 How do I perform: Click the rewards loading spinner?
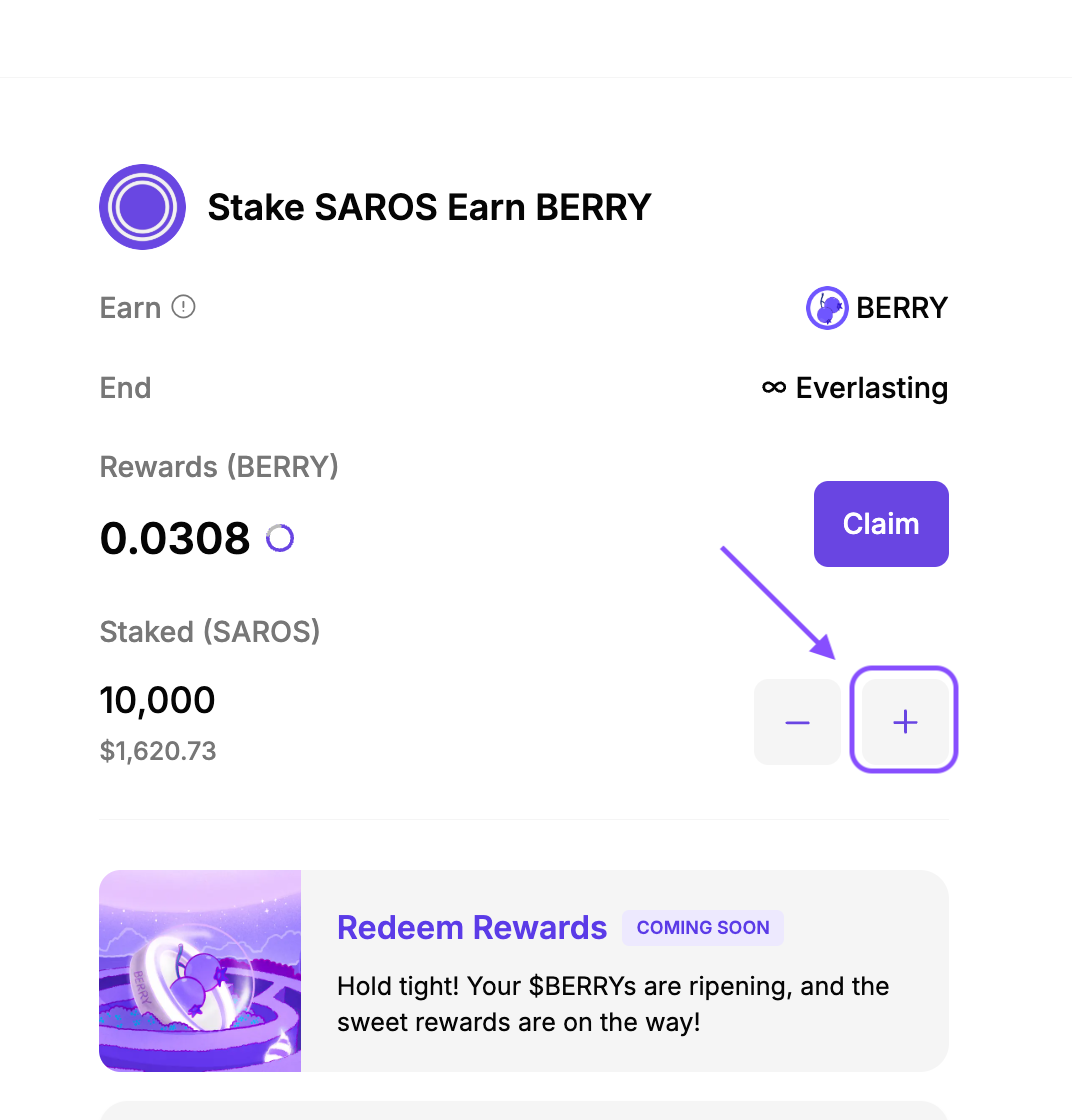pos(280,539)
